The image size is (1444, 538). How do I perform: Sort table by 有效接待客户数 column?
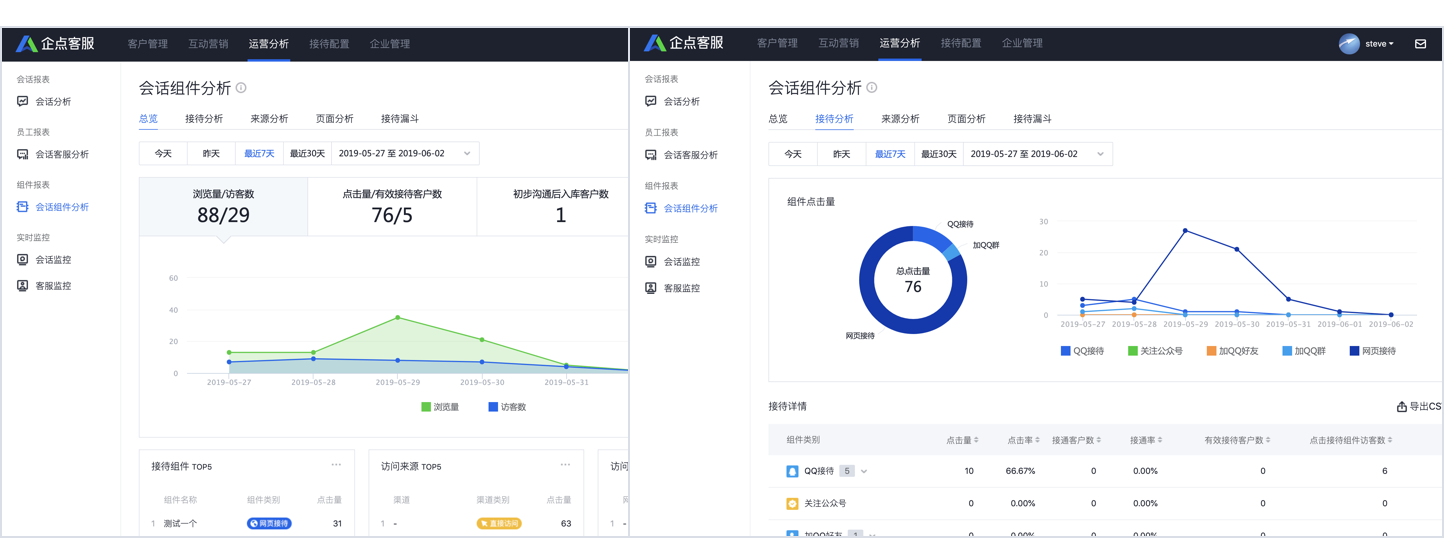tap(1237, 440)
